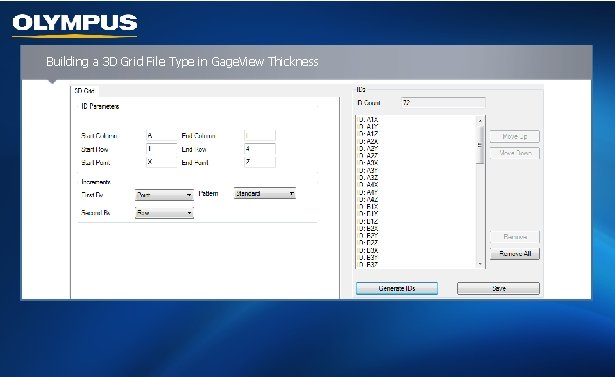This screenshot has height=377, width=615.
Task: Click the Start Column input field
Action: (161, 136)
